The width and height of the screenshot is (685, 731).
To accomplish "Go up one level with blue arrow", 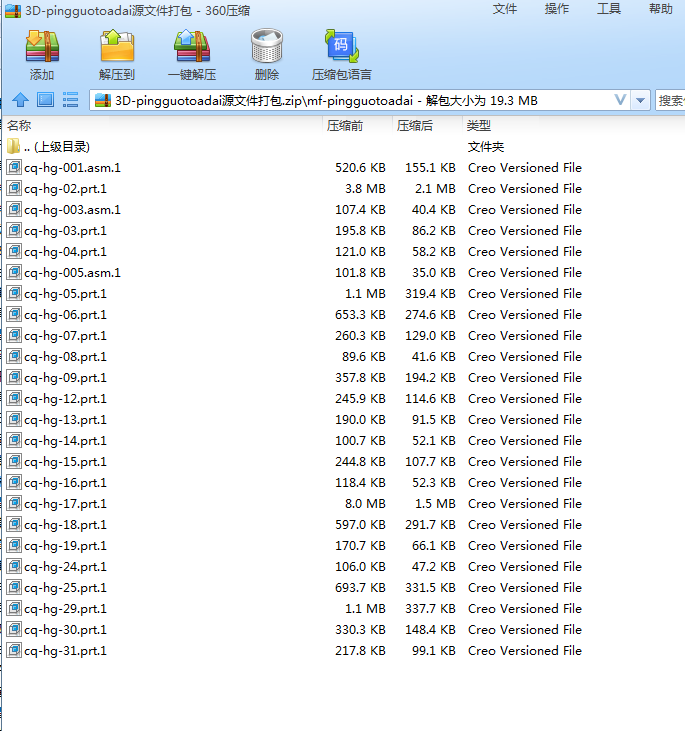I will click(20, 100).
